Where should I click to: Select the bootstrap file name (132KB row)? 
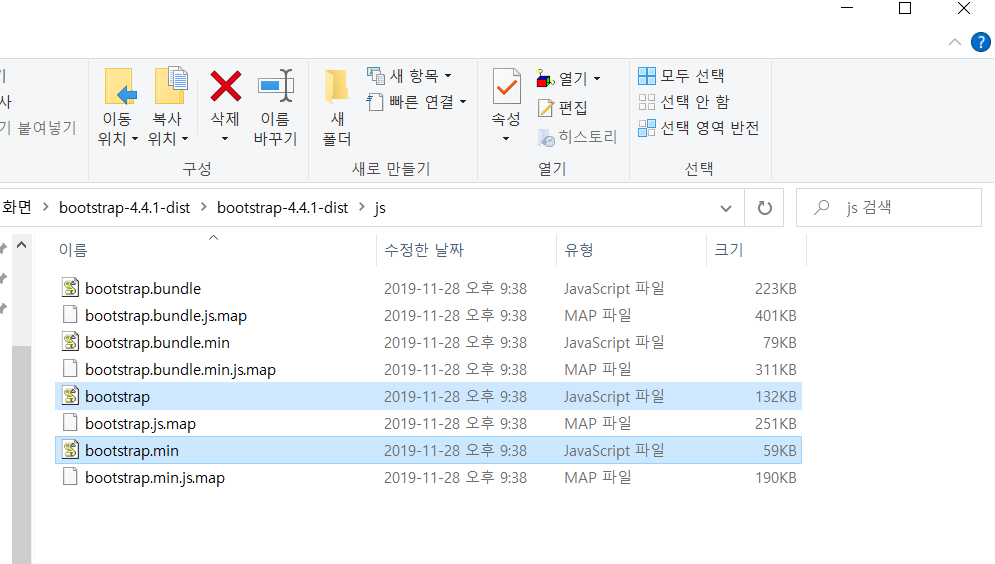click(x=117, y=397)
